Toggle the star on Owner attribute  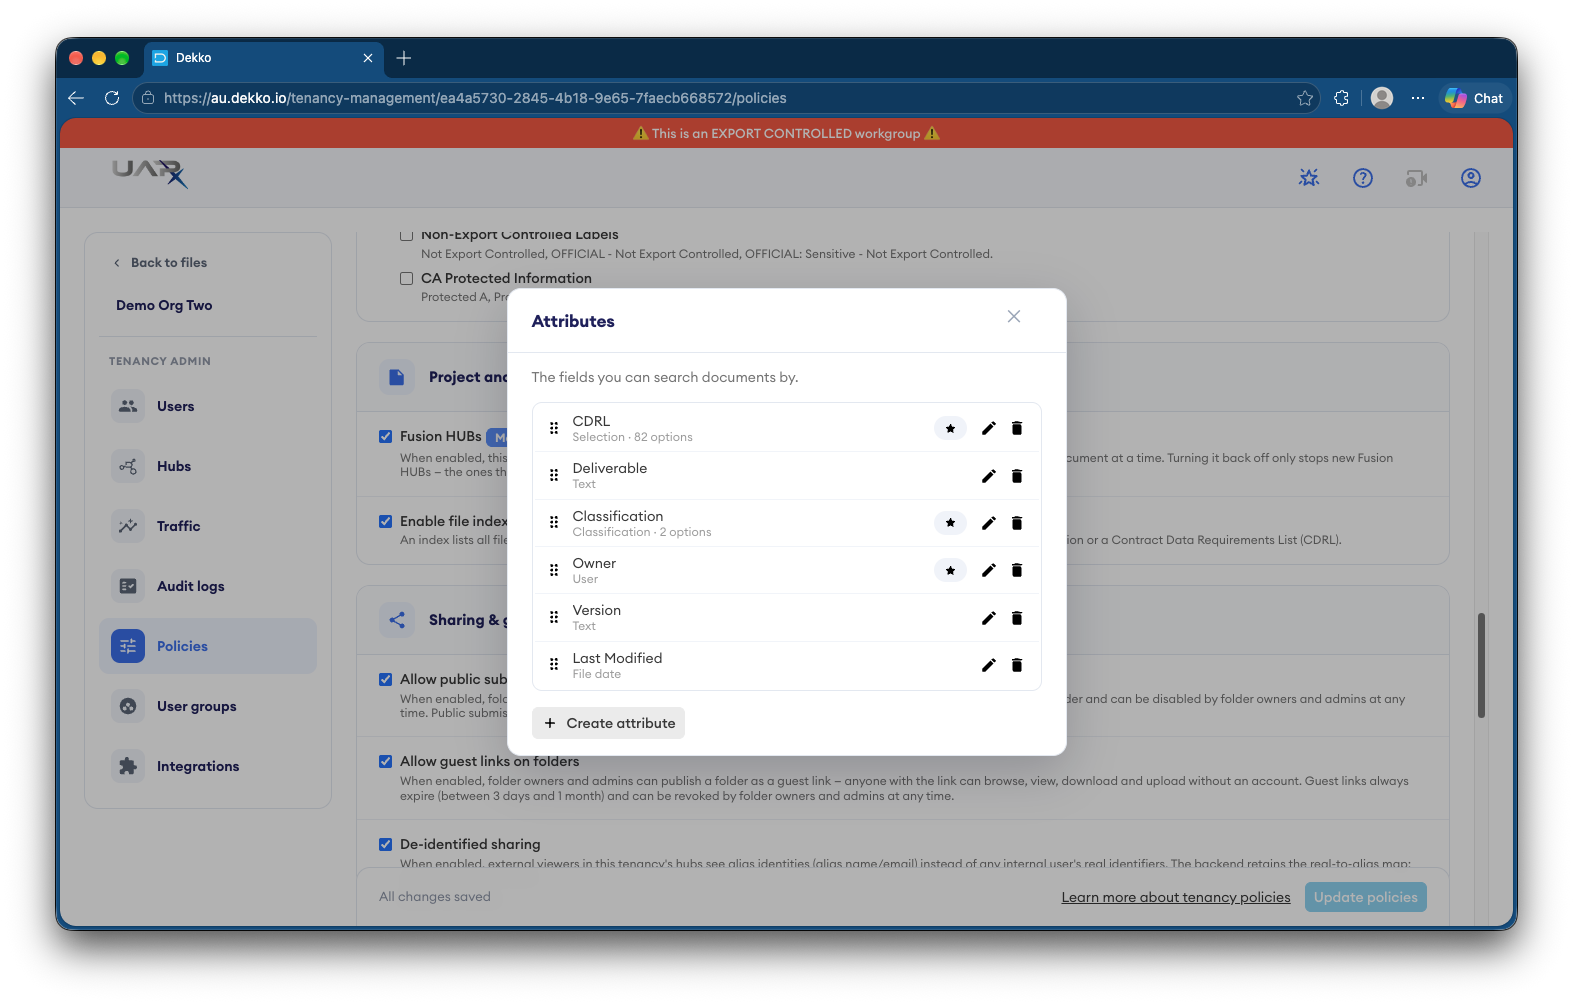coord(950,570)
